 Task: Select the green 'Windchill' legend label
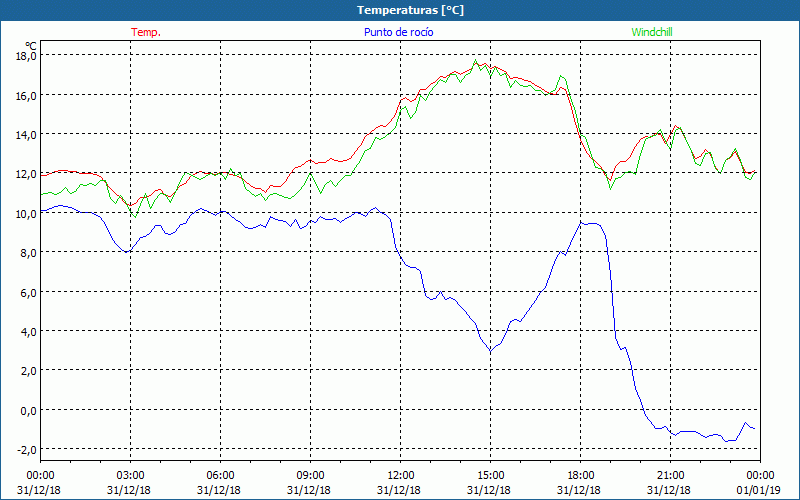(652, 32)
